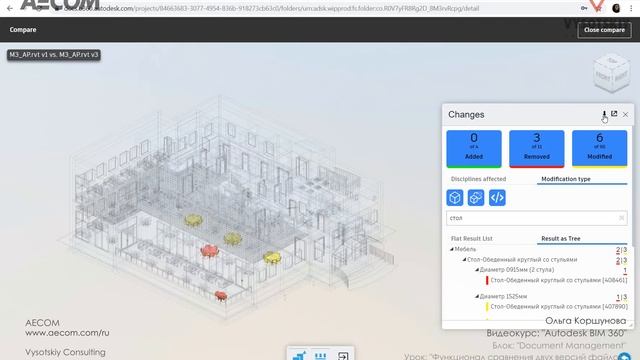Select the Modification type tab

coord(566,179)
